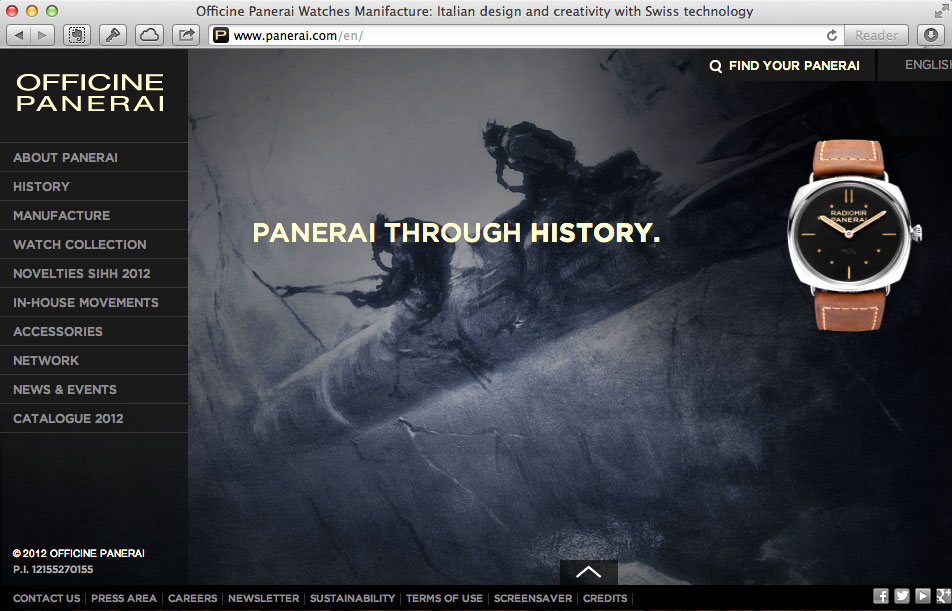Open the Share toolbar button
This screenshot has height=611, width=952.
[186, 35]
